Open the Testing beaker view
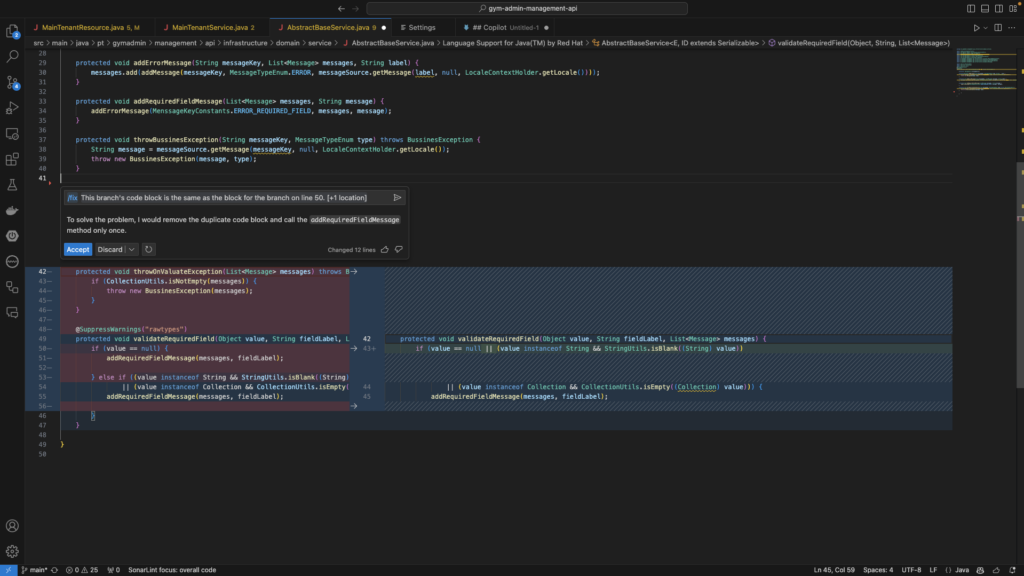 (12, 185)
